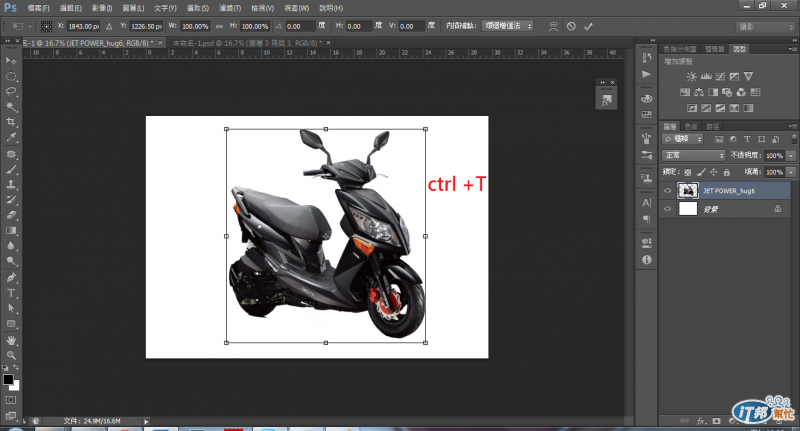Add a Brightness/Contrast adjustment

point(691,77)
